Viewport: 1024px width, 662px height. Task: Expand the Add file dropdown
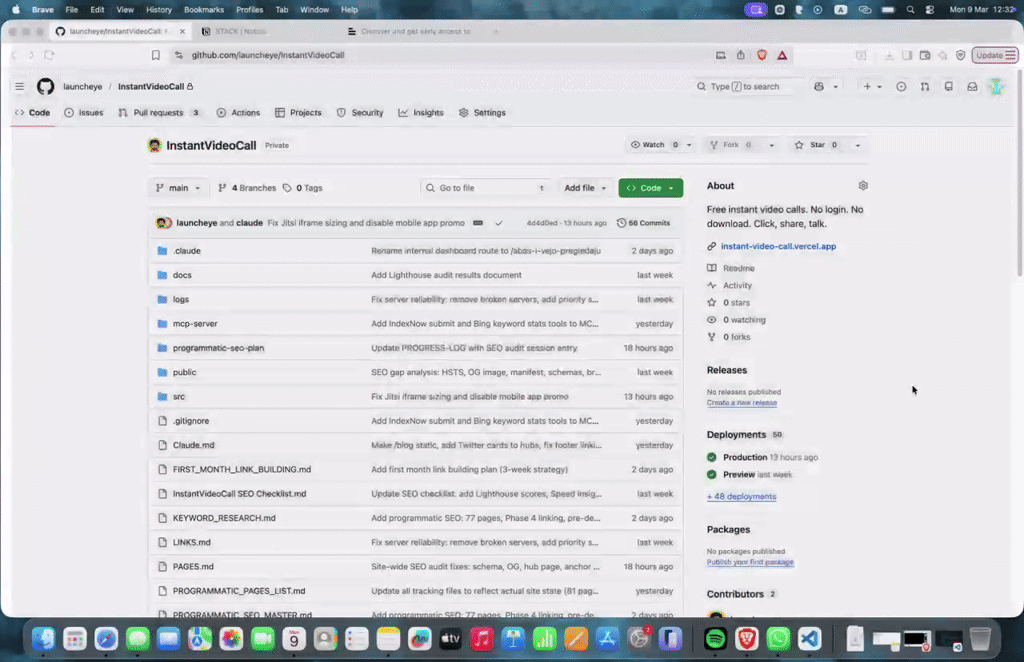tap(584, 187)
